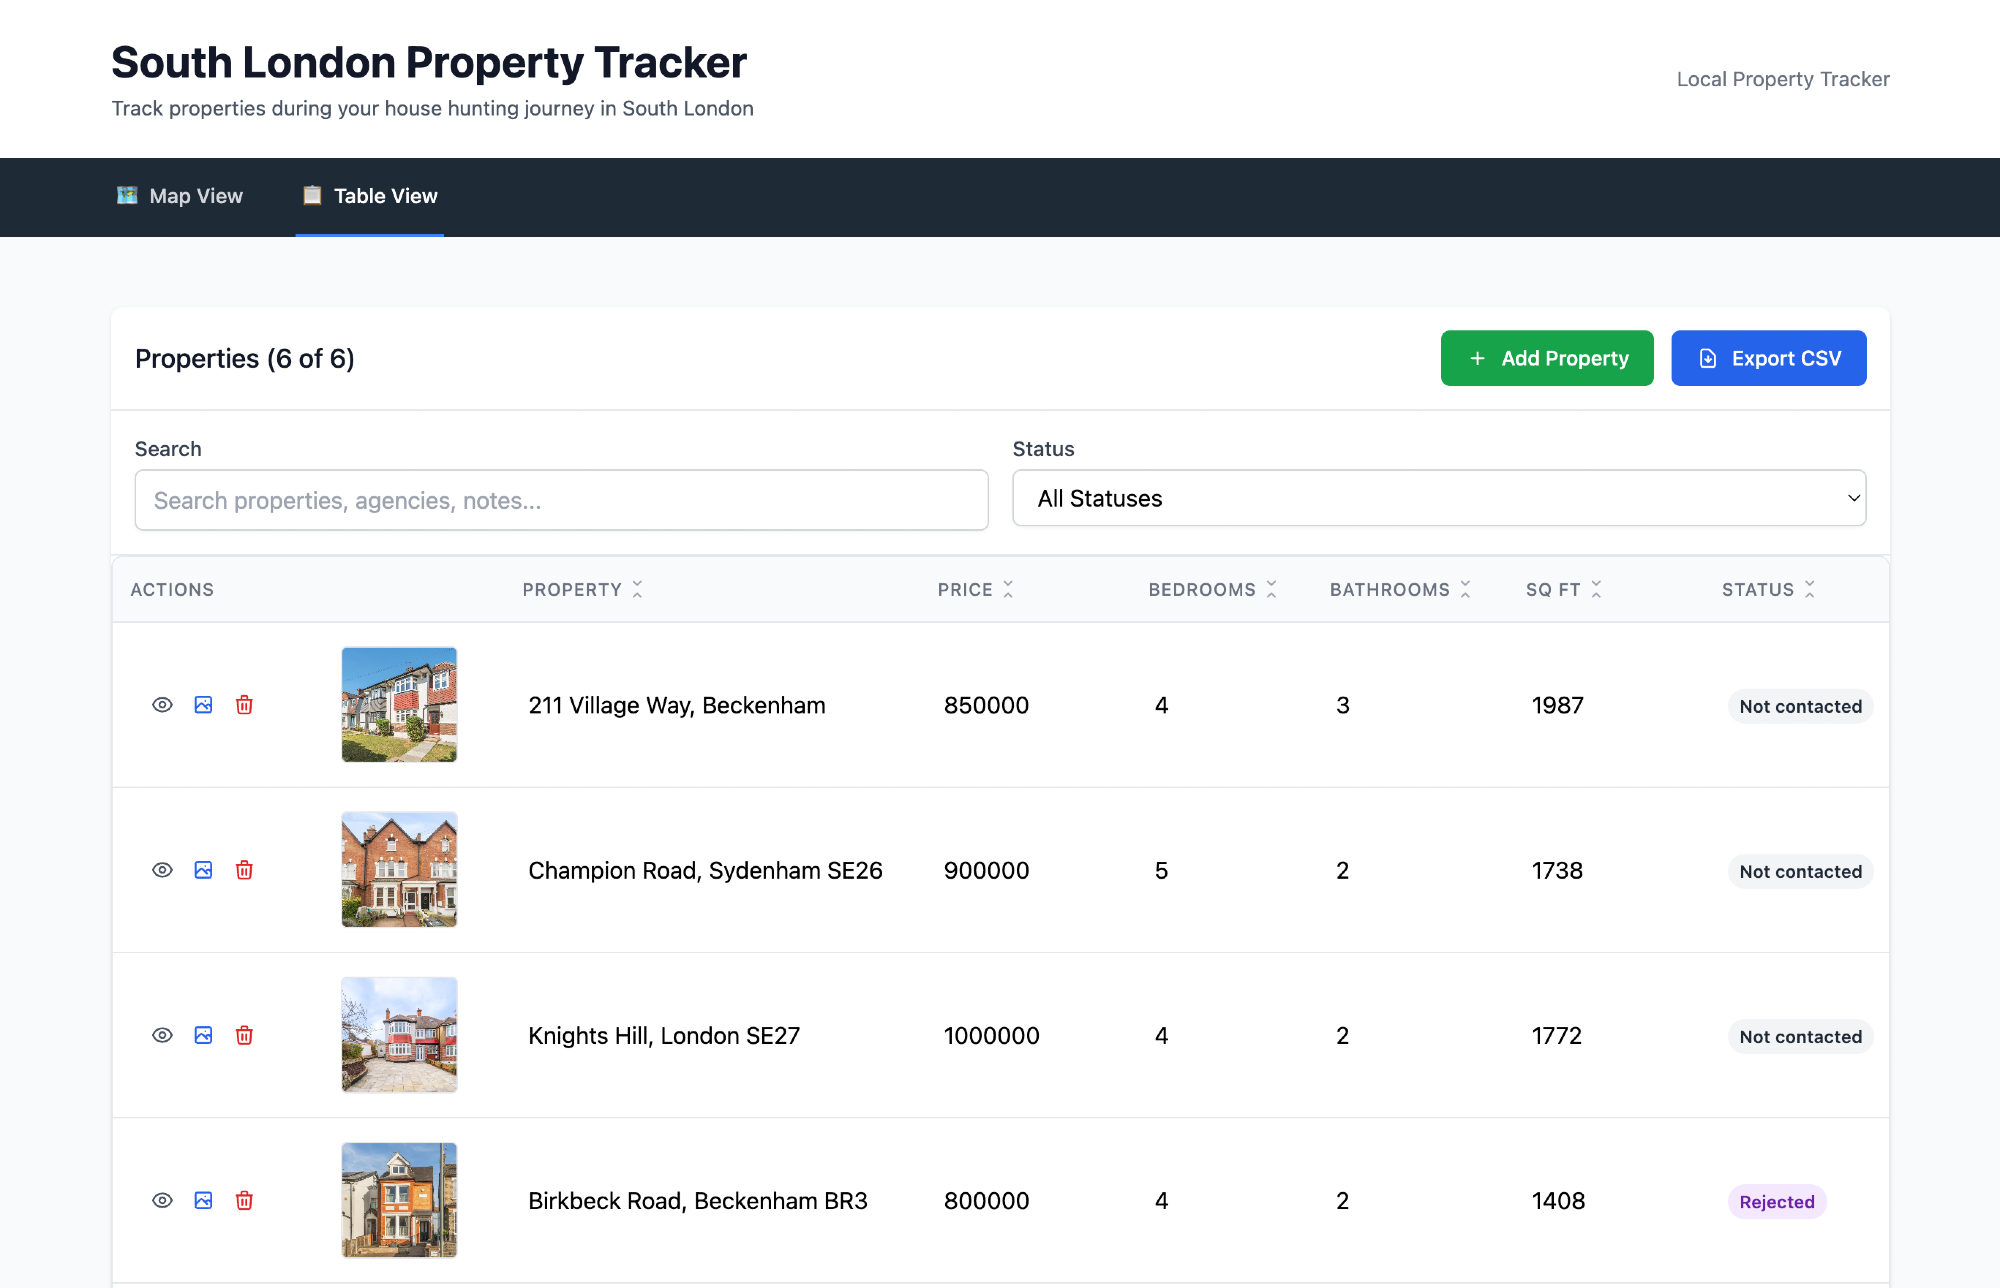
Task: Click image icon for 211 Village Way
Action: (203, 705)
